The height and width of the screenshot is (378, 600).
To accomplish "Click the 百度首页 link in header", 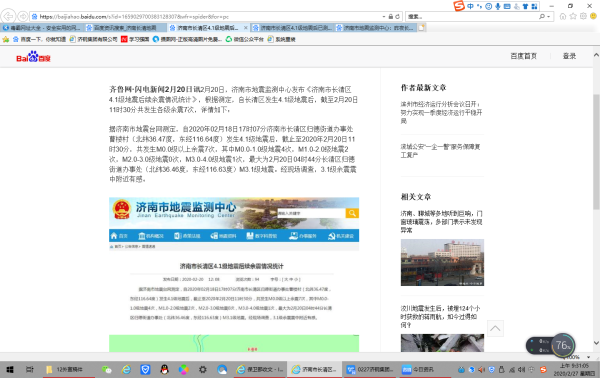I will [x=523, y=56].
